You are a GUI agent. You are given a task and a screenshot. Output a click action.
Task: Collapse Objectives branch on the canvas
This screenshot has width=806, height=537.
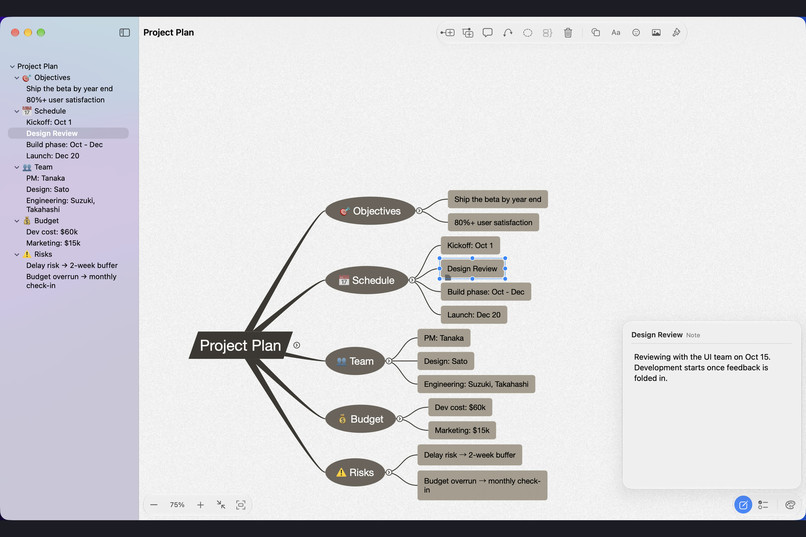[x=419, y=211]
